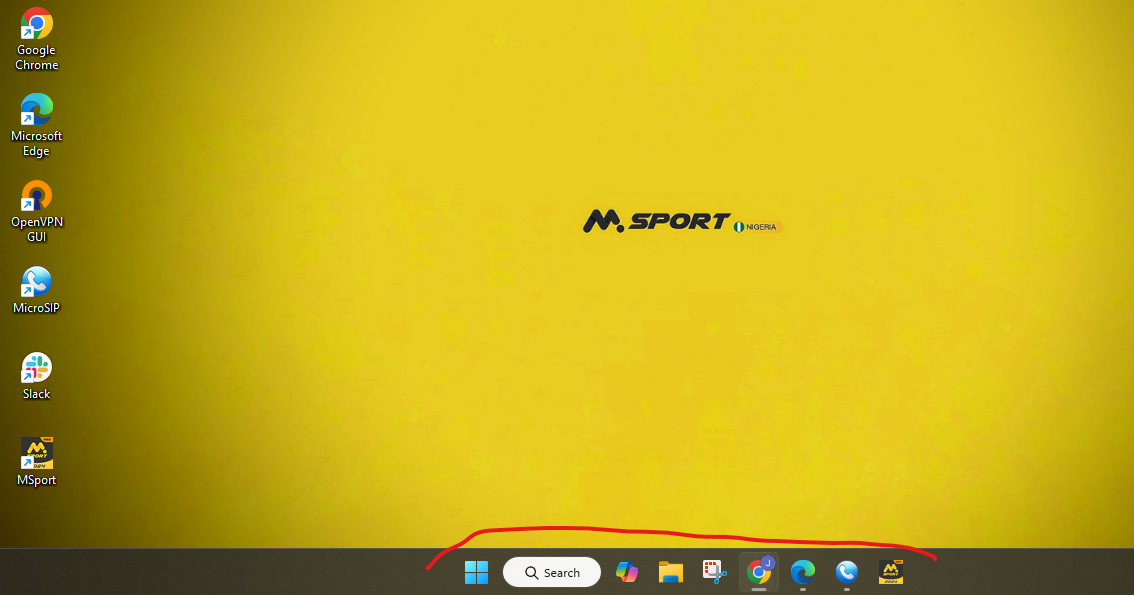1134x595 pixels.
Task: Launch Snipping Tool from taskbar
Action: click(715, 573)
